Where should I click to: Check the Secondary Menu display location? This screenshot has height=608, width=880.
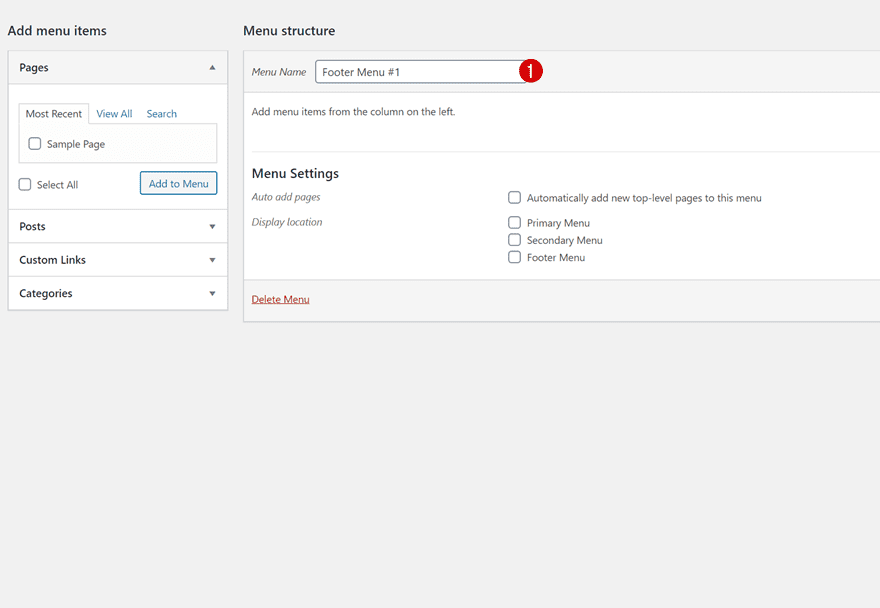click(514, 239)
